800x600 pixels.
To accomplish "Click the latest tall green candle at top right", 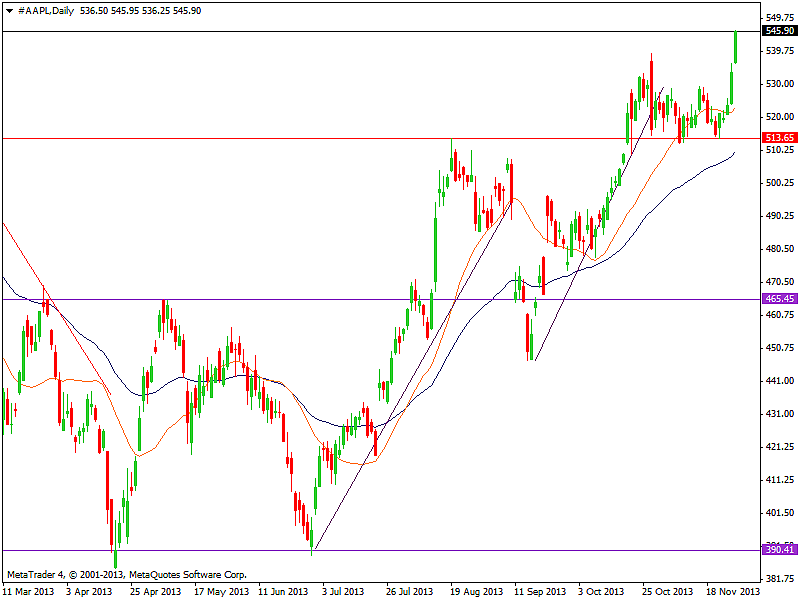I will (x=735, y=48).
